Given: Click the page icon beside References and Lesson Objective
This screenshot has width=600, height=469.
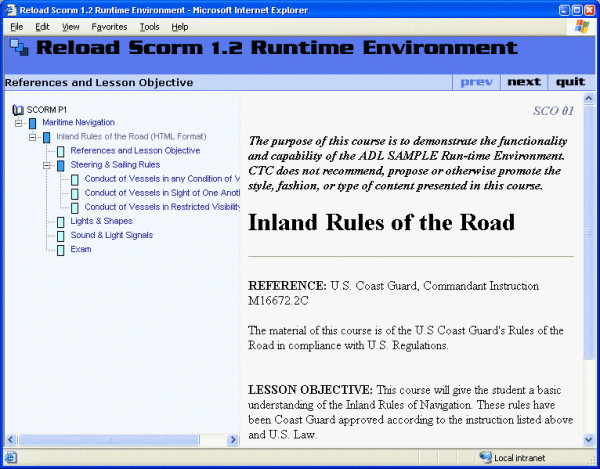Looking at the screenshot, I should pyautogui.click(x=60, y=151).
